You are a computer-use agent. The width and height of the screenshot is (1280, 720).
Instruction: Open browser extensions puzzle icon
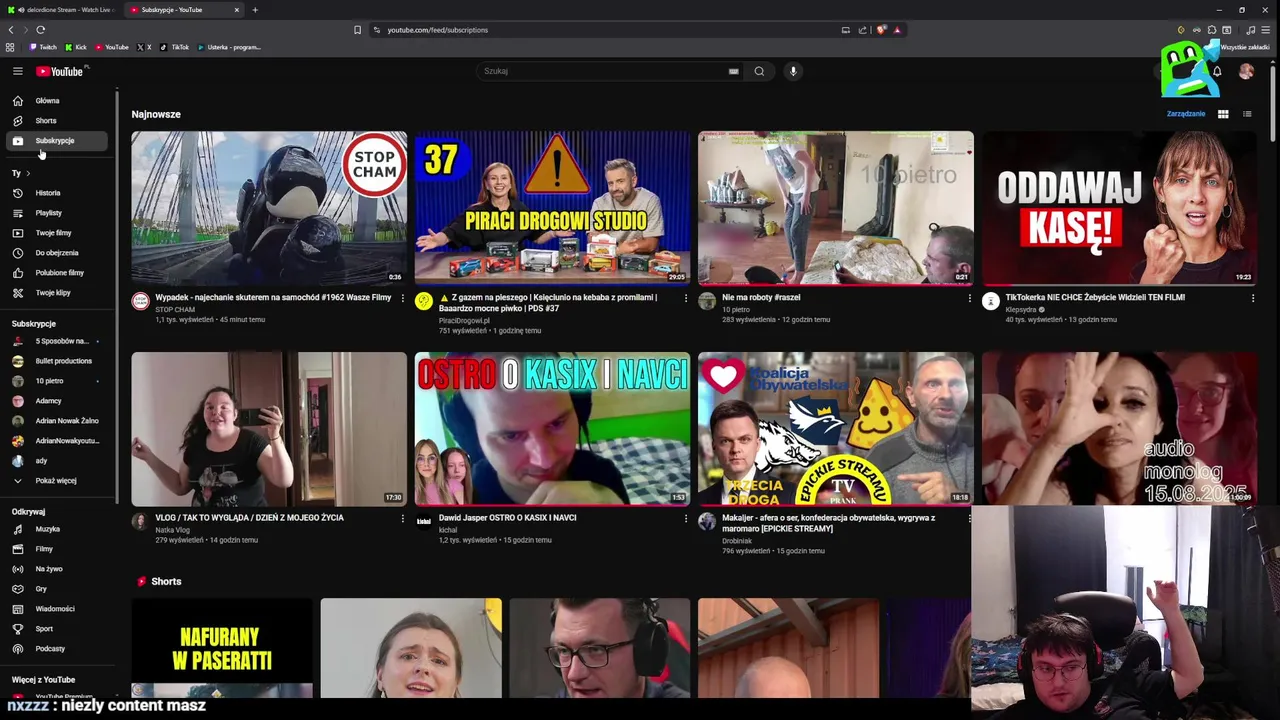[x=1212, y=30]
